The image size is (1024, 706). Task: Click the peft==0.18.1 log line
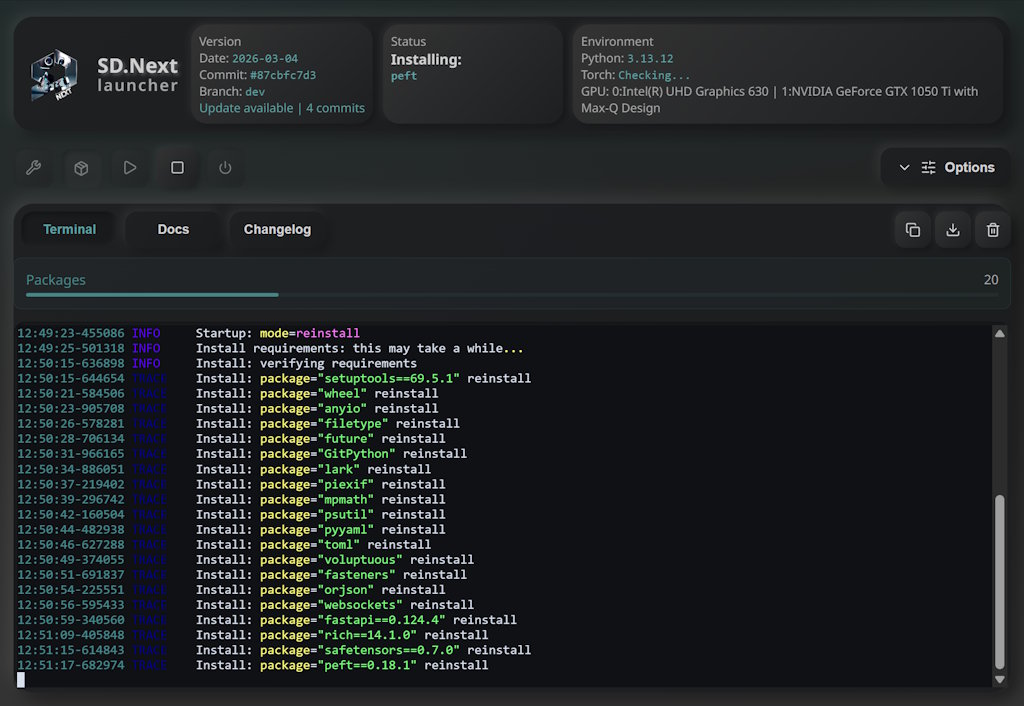pos(253,665)
